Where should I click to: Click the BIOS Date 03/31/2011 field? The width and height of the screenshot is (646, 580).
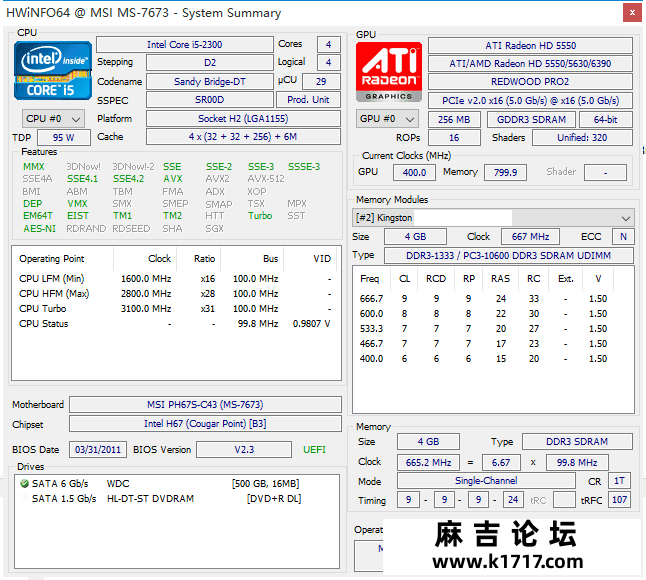point(98,449)
